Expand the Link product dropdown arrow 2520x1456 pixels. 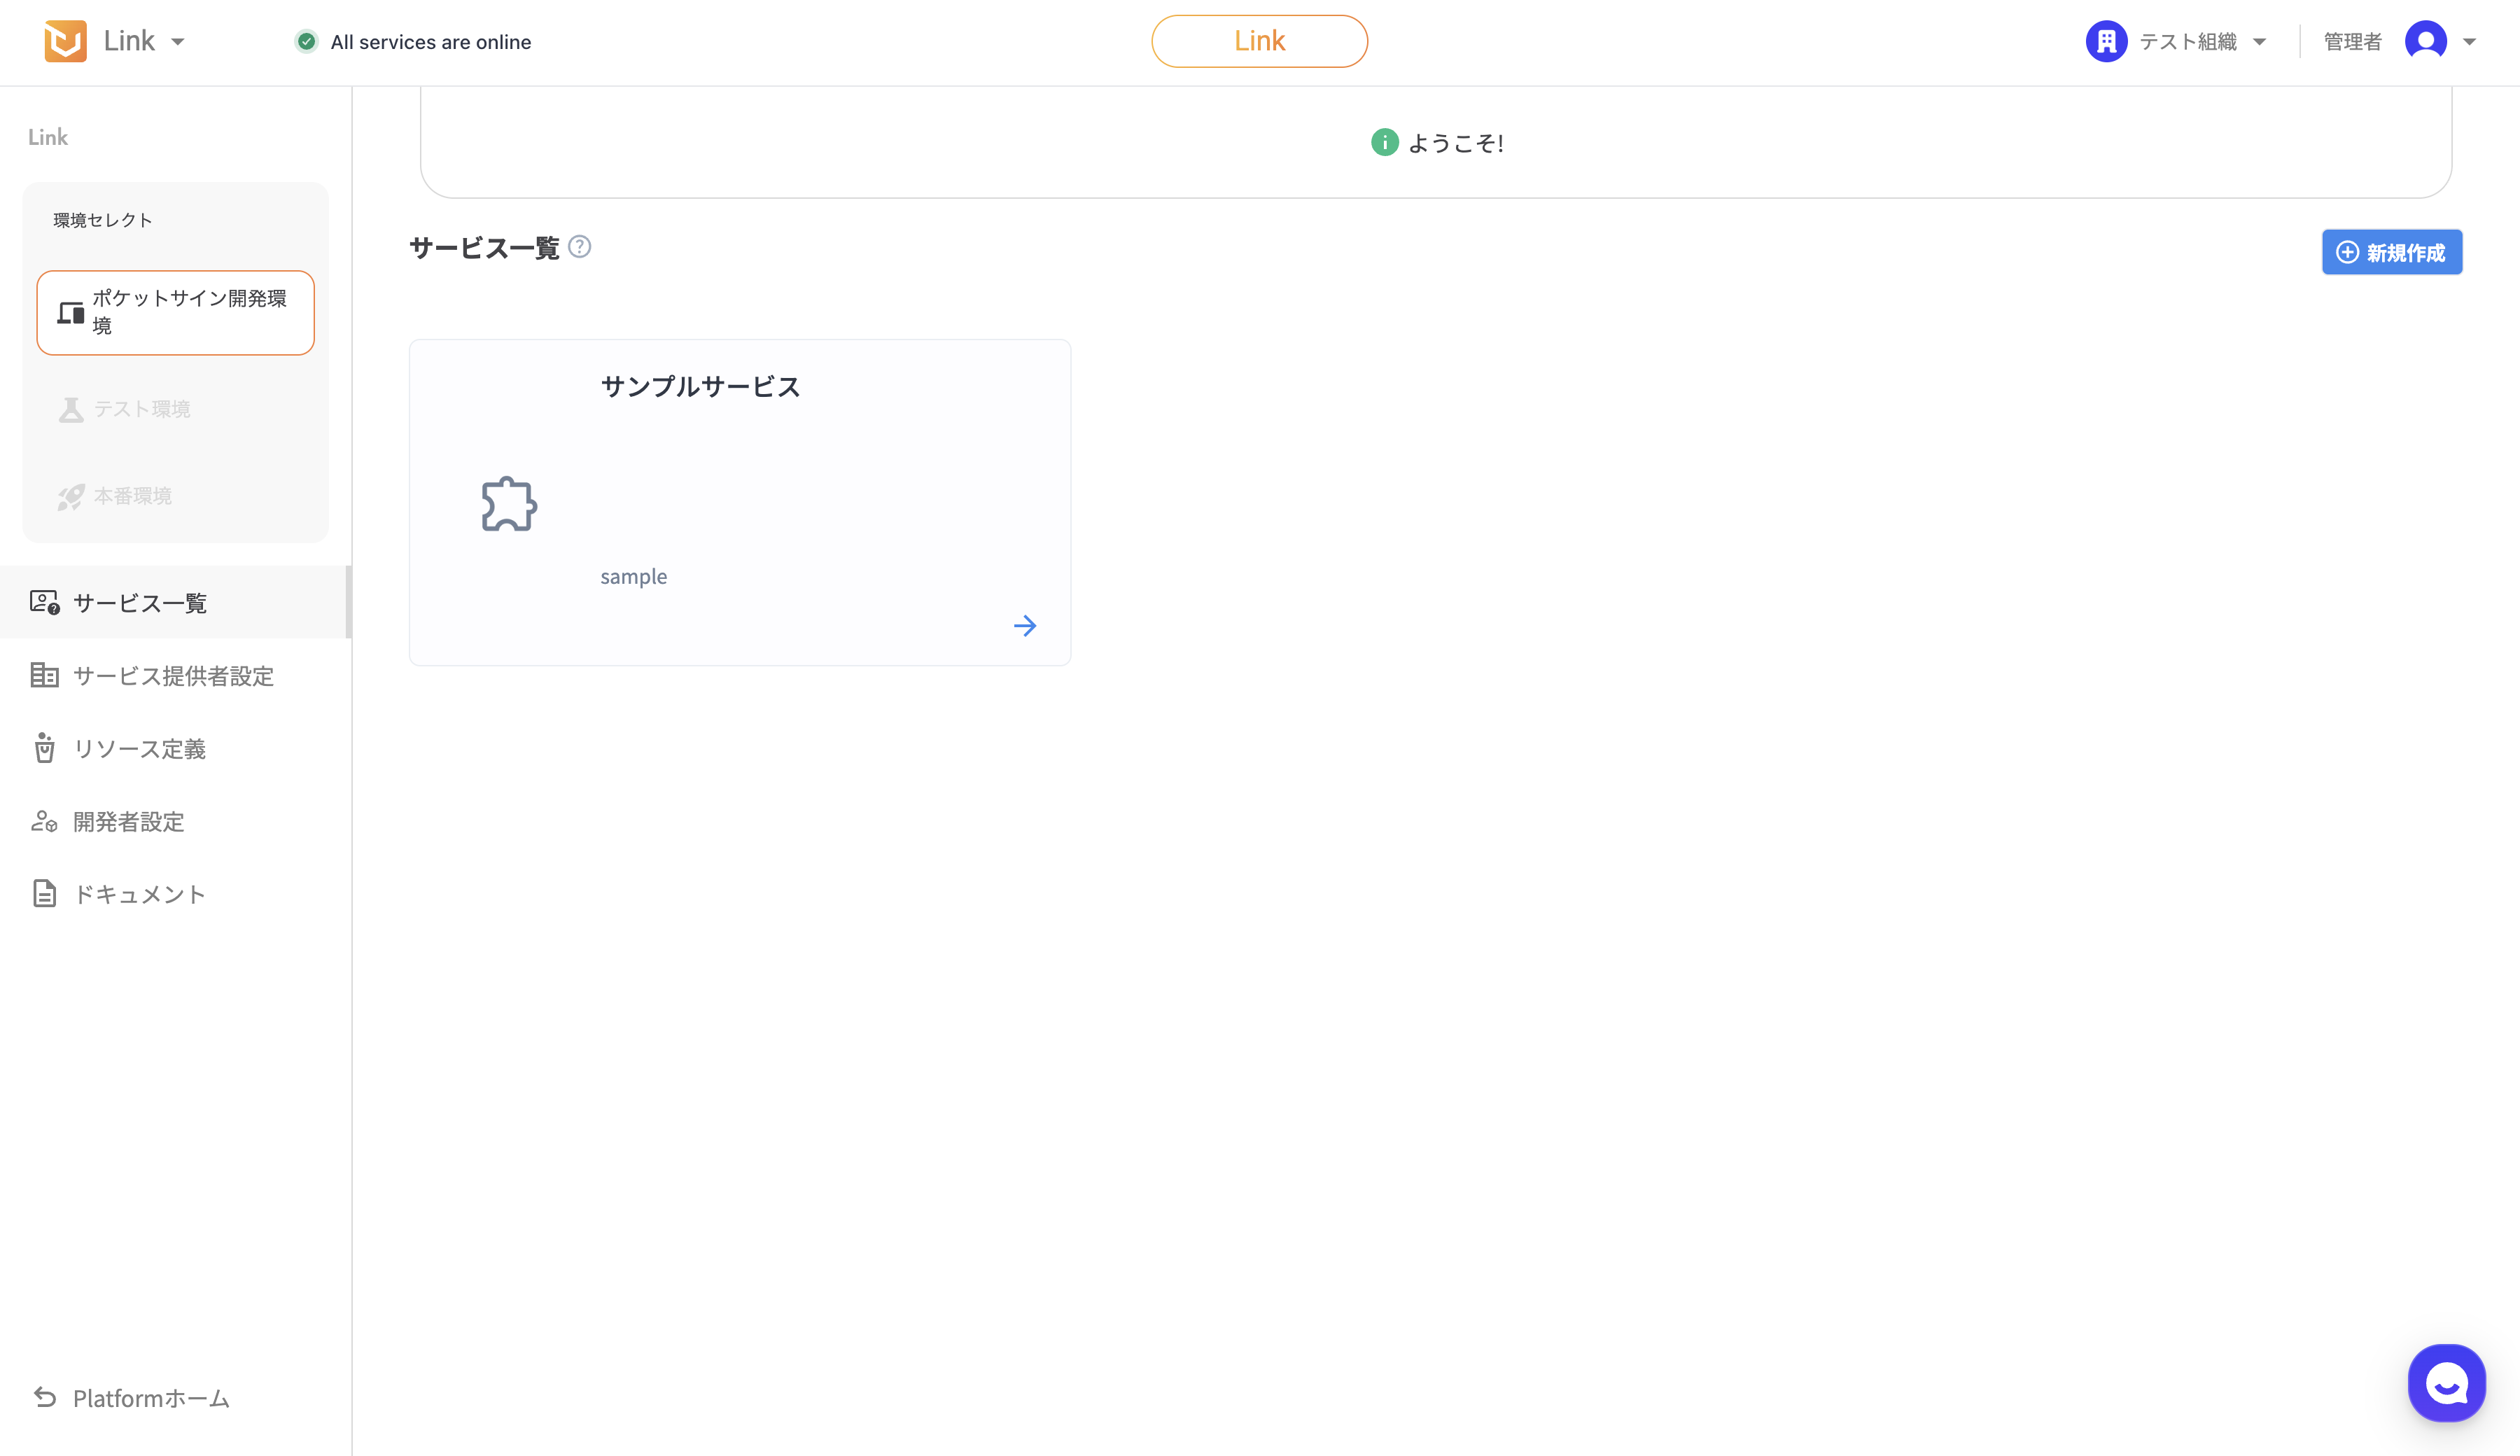178,42
